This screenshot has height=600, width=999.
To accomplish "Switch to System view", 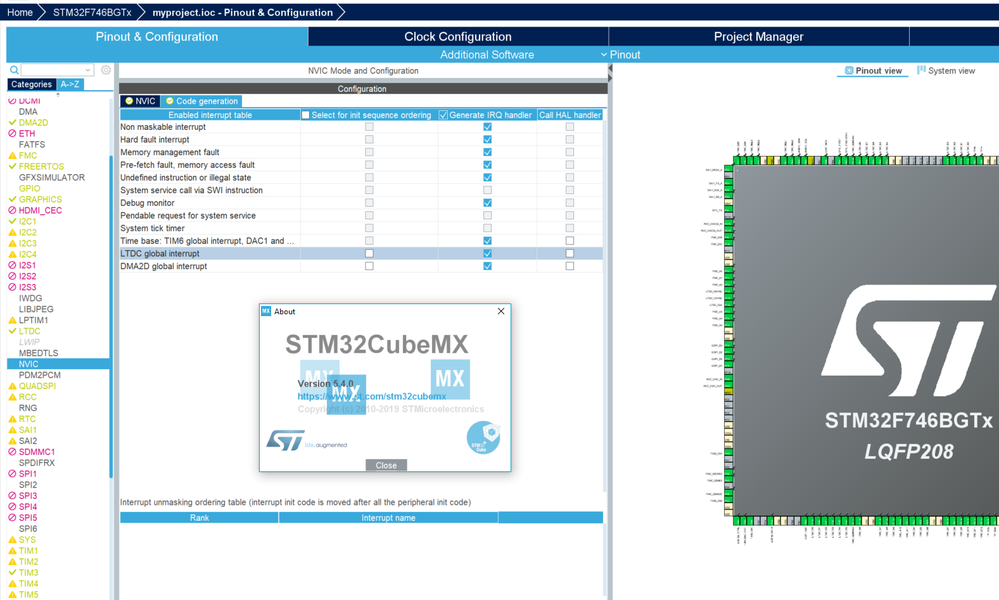I will [946, 71].
